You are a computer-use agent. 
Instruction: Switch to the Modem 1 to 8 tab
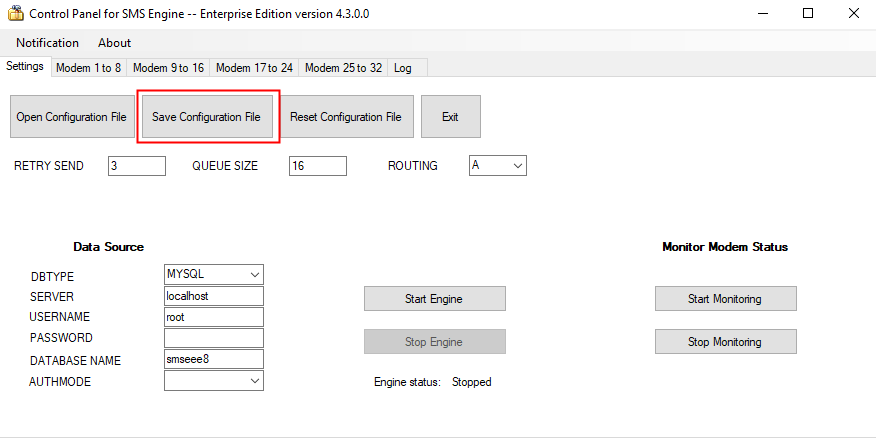point(88,68)
